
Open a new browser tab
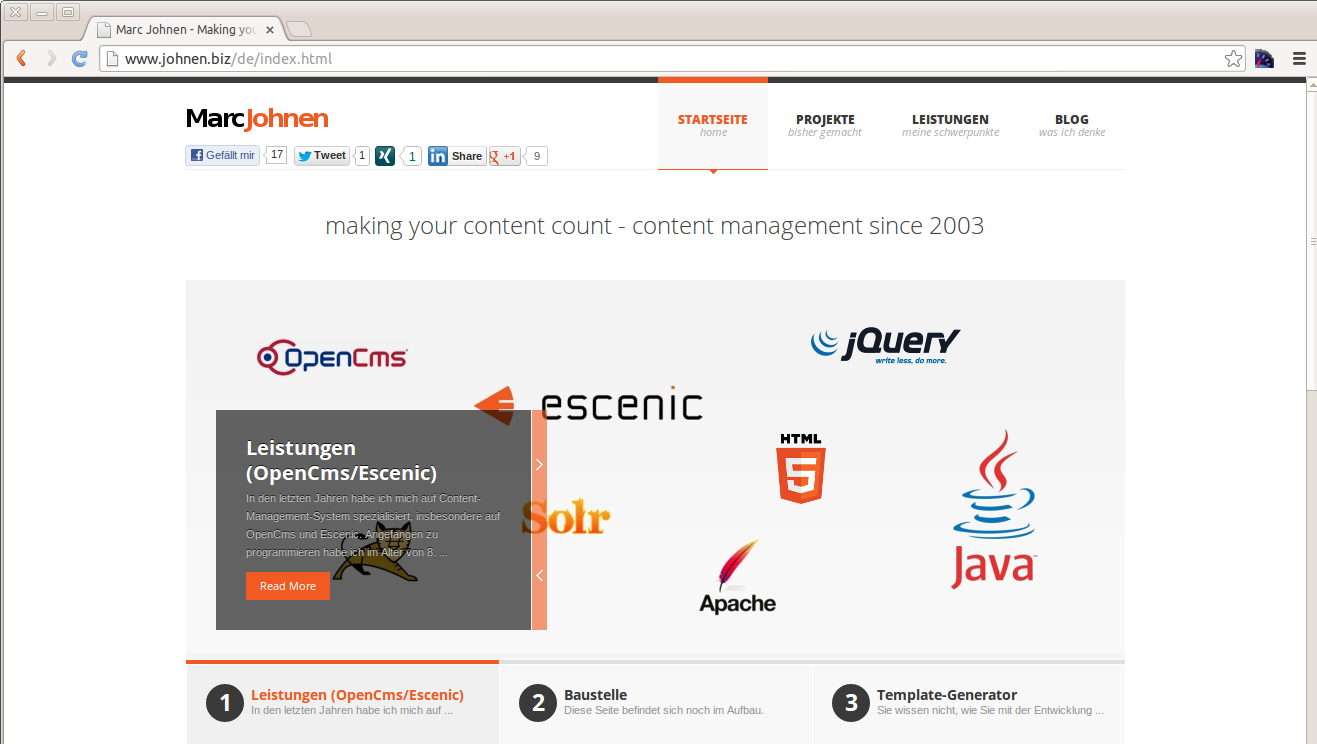point(299,29)
